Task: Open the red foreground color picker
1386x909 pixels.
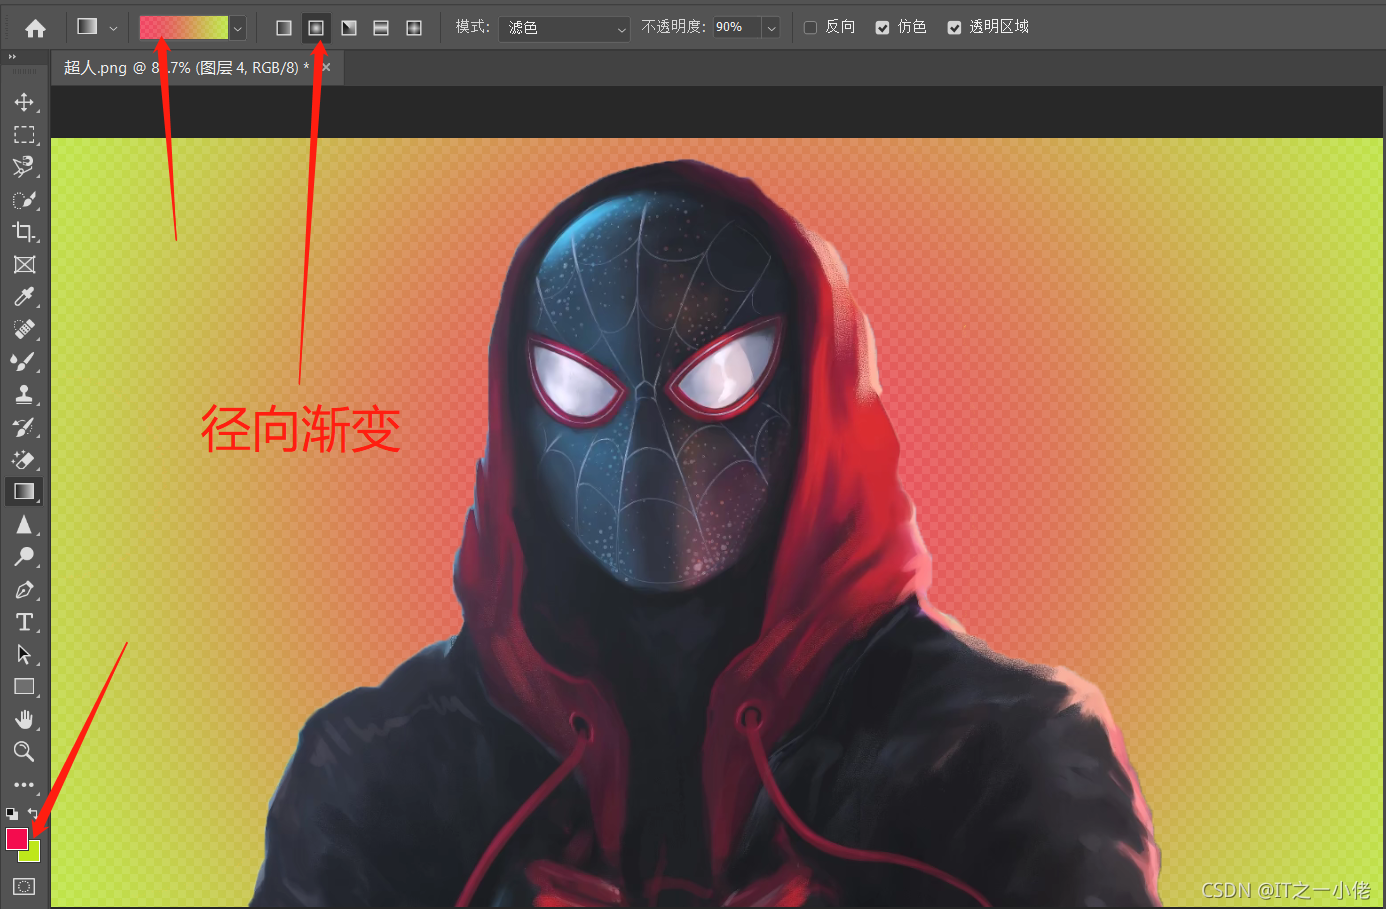Action: (x=16, y=838)
